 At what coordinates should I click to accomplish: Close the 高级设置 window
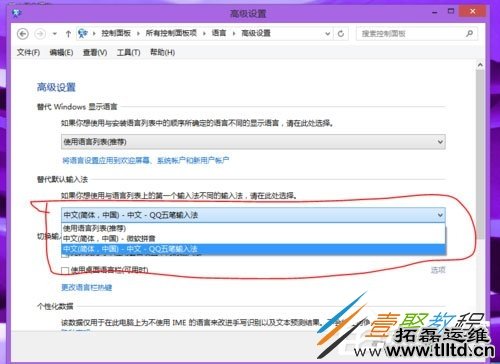tap(472, 12)
